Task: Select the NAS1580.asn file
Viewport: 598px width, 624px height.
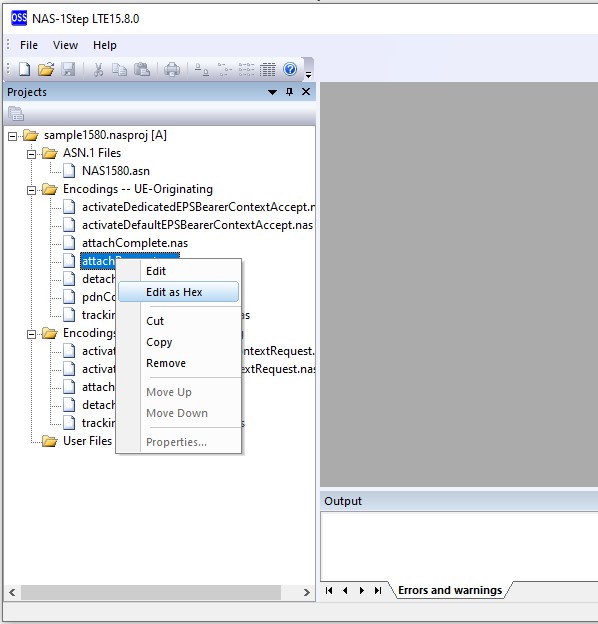Action: [116, 171]
